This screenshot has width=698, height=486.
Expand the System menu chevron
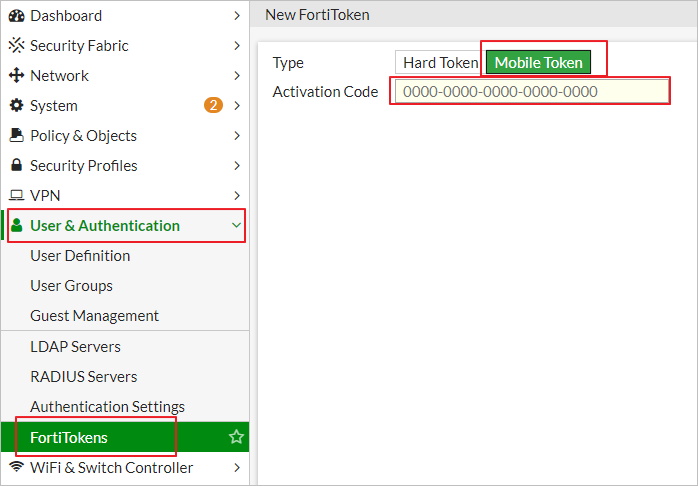(x=237, y=105)
